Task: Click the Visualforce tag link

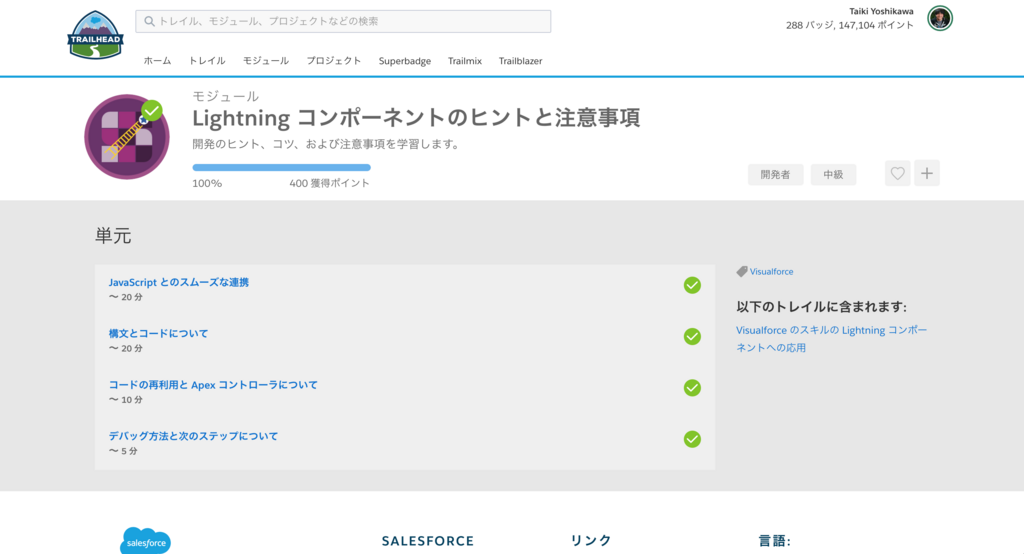Action: [x=771, y=271]
